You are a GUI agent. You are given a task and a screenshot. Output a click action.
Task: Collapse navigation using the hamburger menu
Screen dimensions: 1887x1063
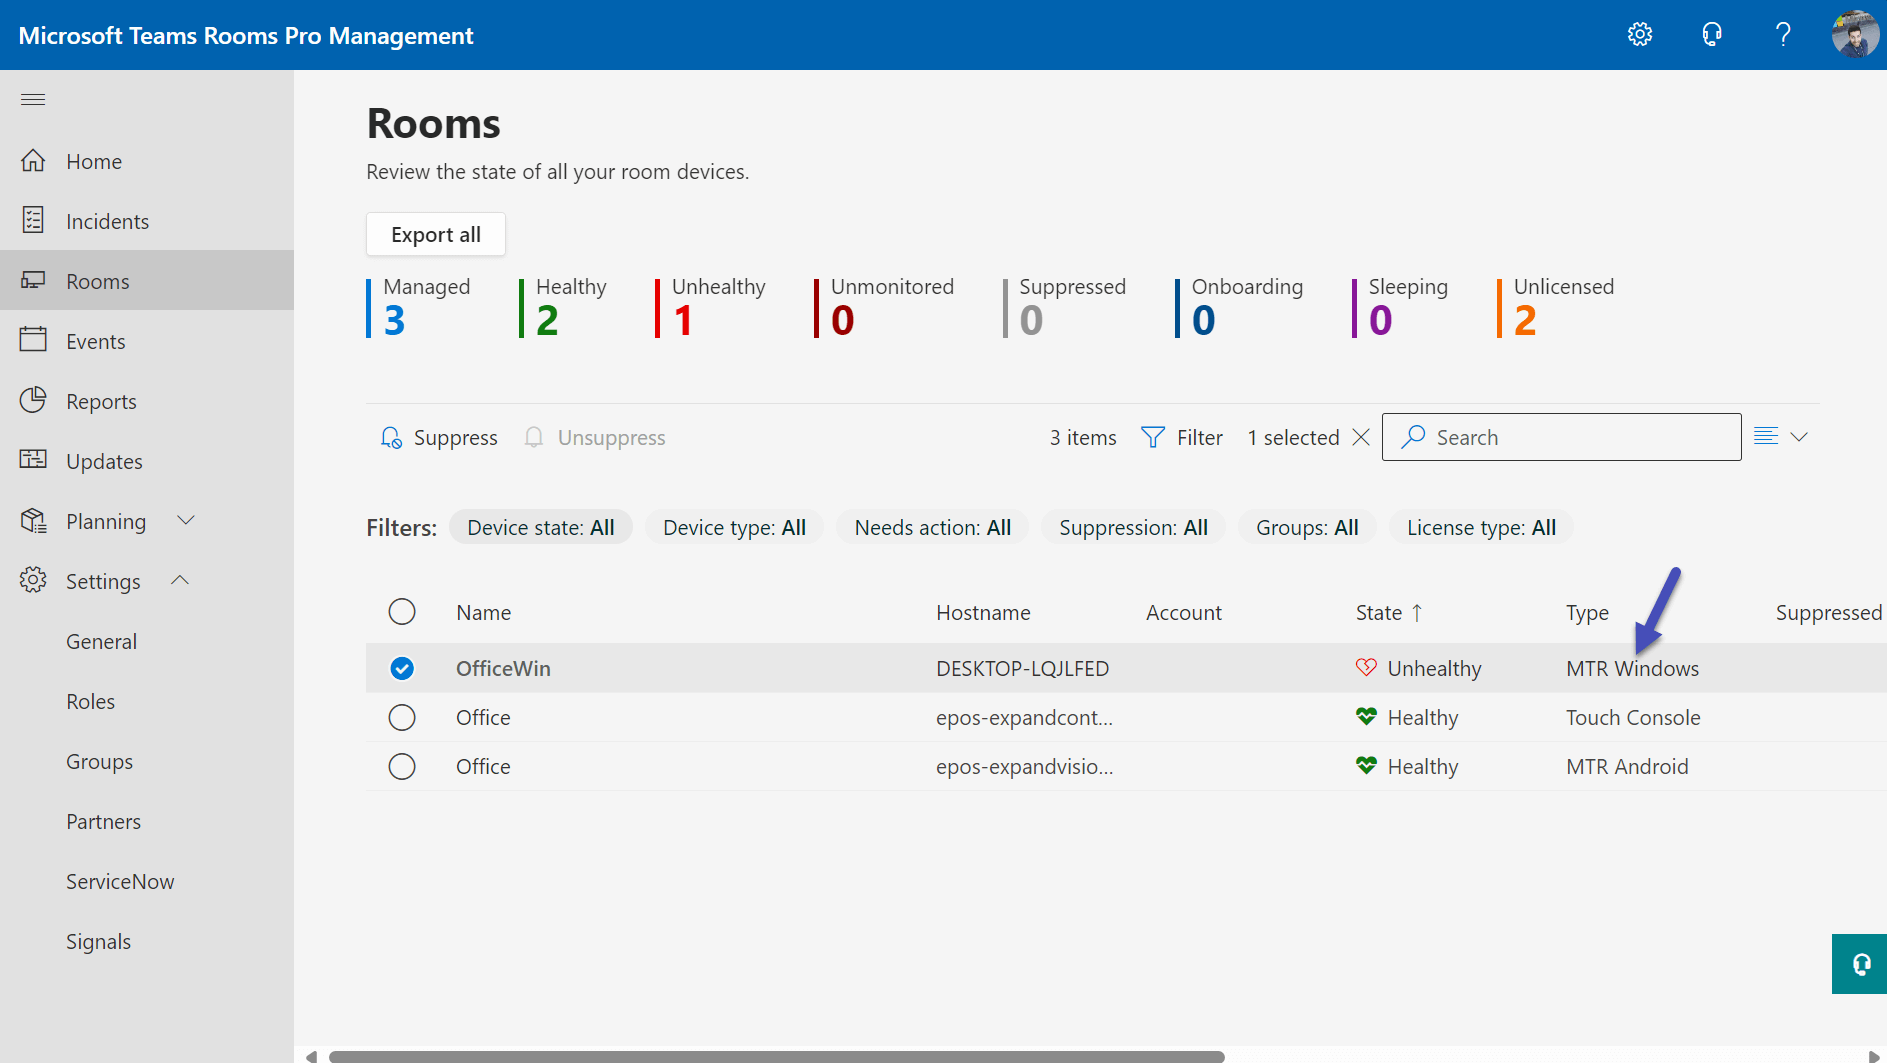(32, 98)
